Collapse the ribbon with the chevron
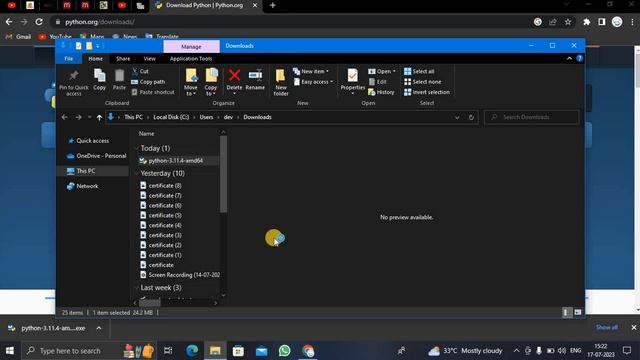The height and width of the screenshot is (360, 640). coord(569,58)
